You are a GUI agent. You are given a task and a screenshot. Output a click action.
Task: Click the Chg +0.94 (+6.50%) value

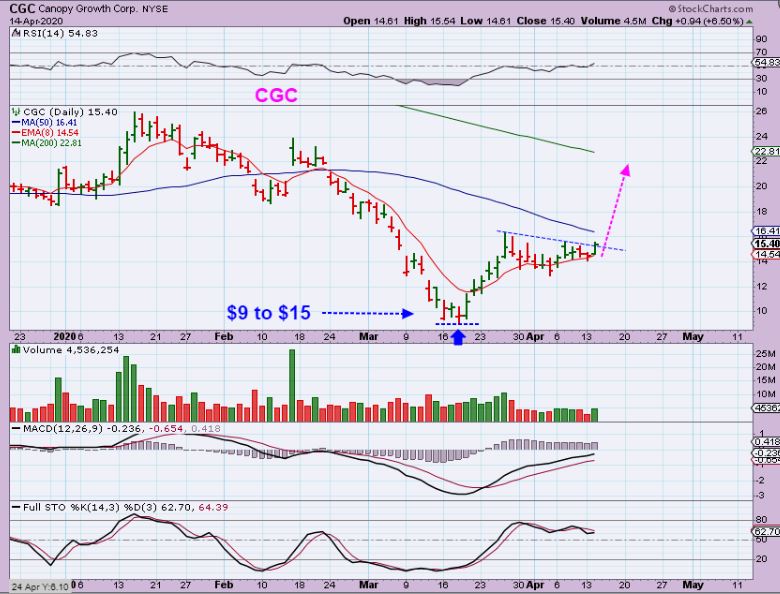(x=698, y=21)
